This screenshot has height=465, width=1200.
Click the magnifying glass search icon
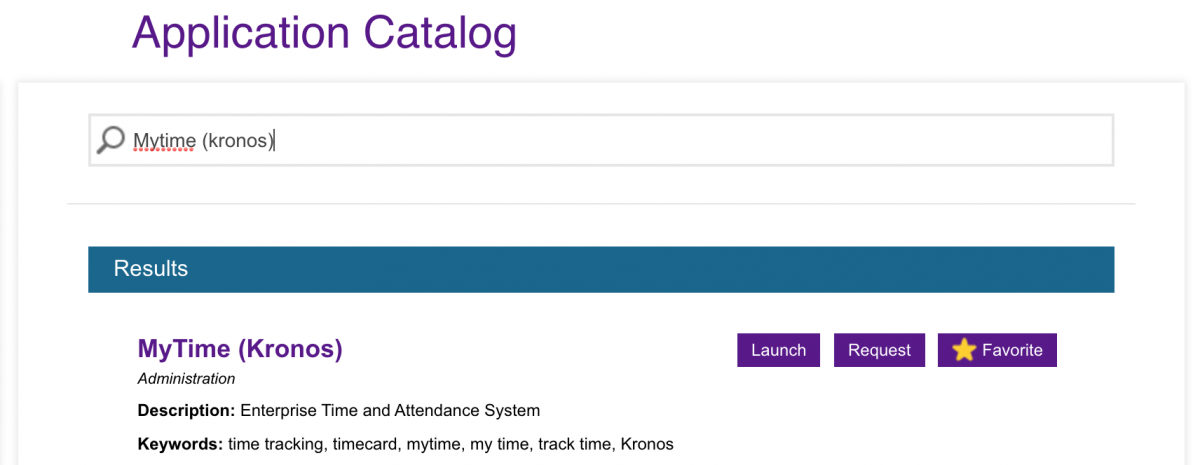coord(110,140)
